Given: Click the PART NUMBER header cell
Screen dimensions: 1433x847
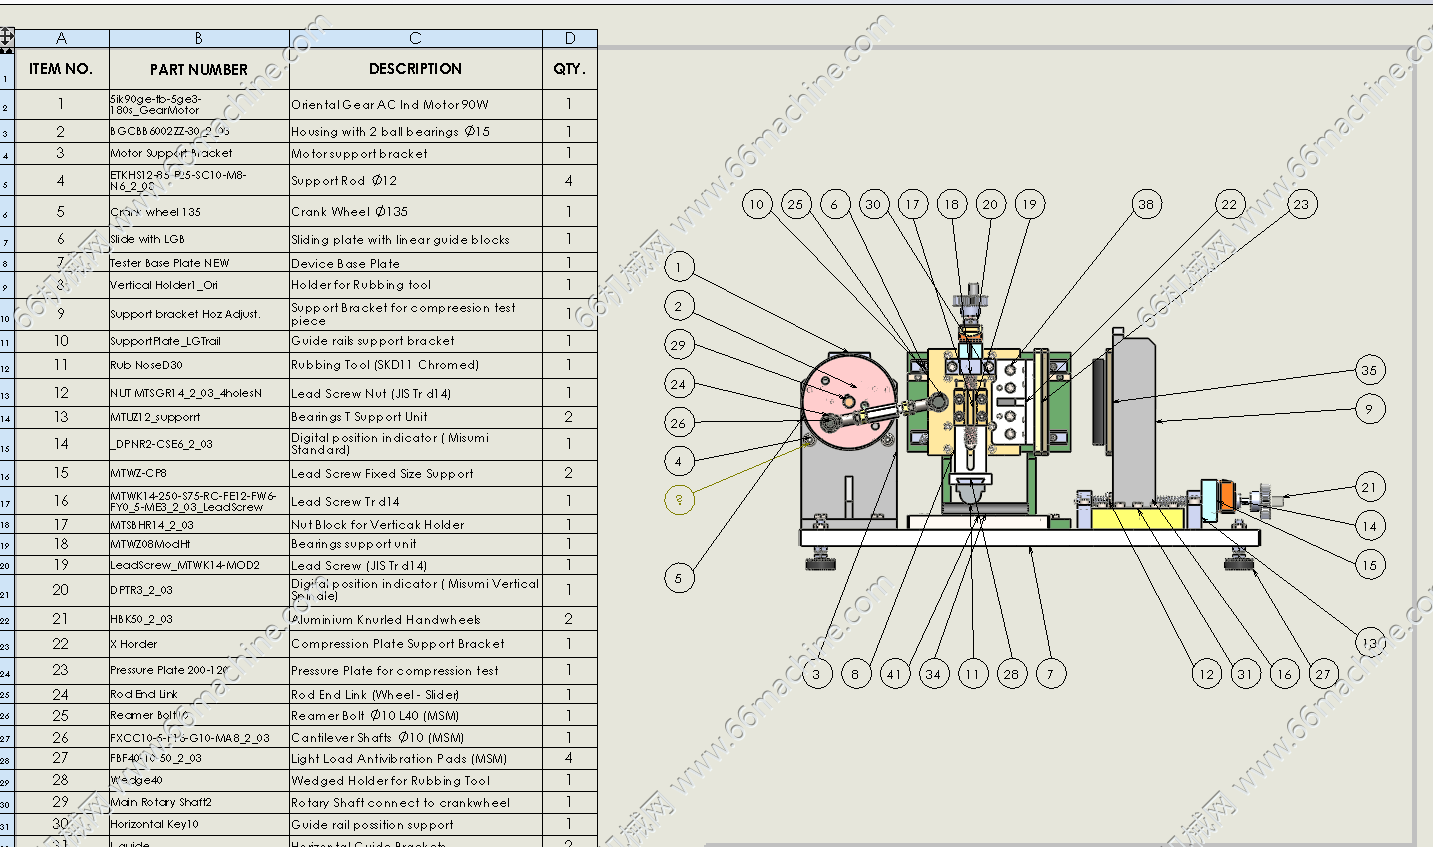Looking at the screenshot, I should 199,69.
